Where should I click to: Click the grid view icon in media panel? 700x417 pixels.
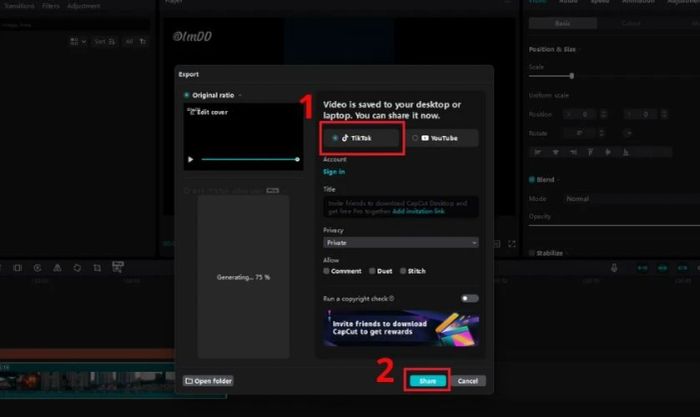coord(74,42)
